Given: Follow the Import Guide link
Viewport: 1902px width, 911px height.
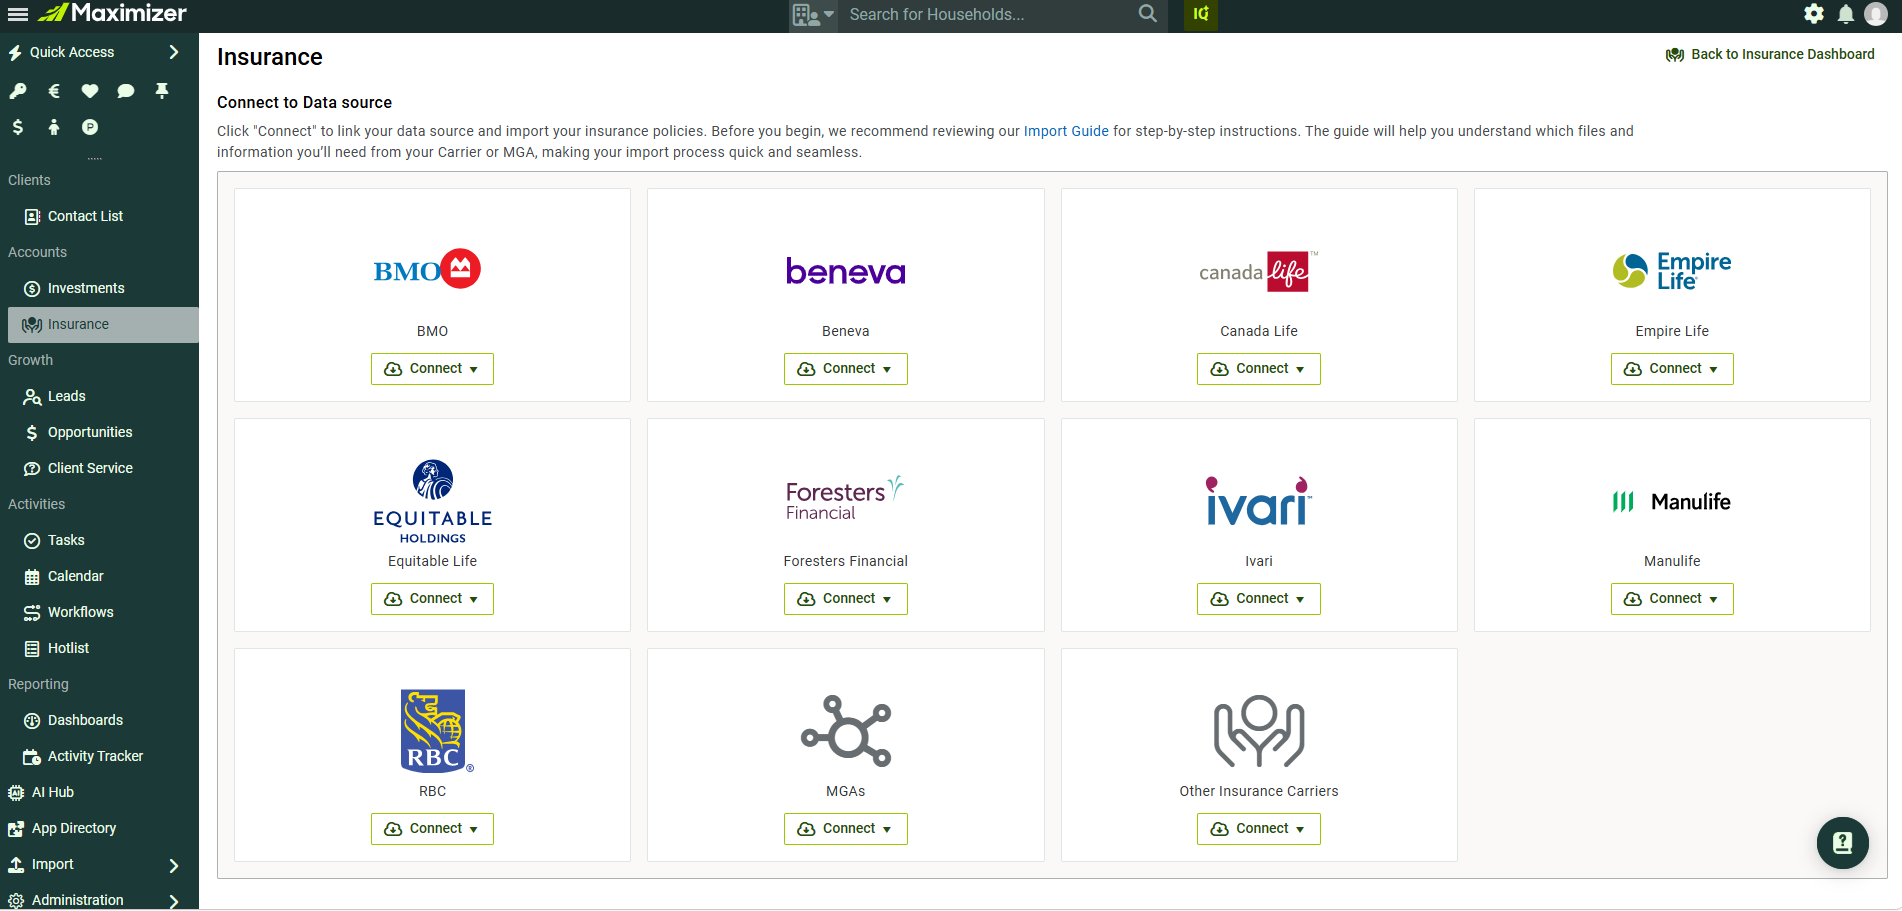Looking at the screenshot, I should tap(1066, 131).
